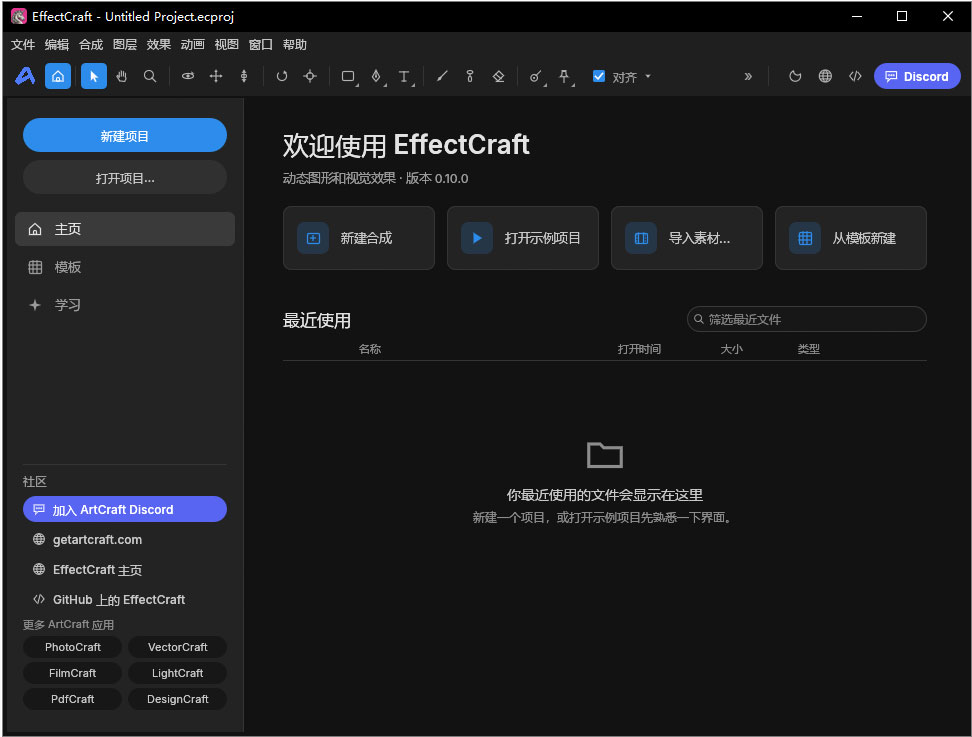The height and width of the screenshot is (737, 972).
Task: Open the LightCraft app chip
Action: (177, 673)
